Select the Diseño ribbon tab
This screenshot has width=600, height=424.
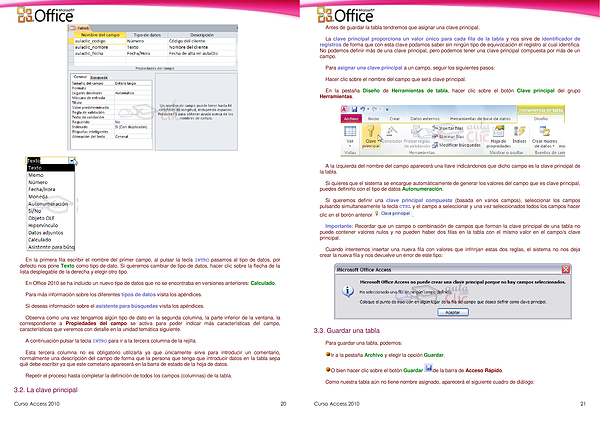tap(541, 119)
